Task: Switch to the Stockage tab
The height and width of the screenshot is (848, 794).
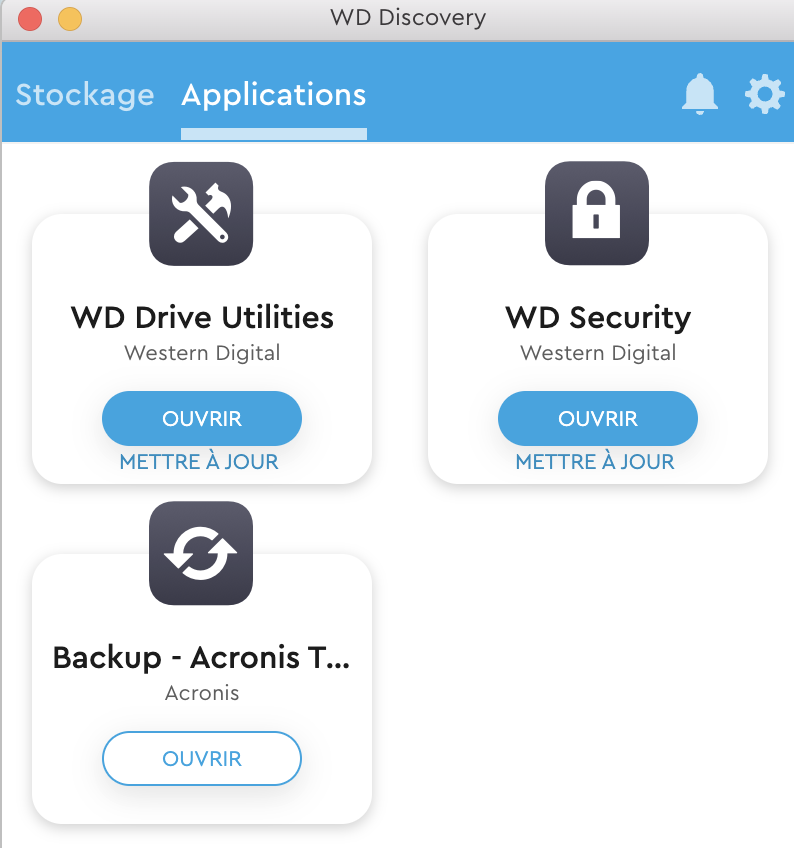Action: tap(85, 95)
